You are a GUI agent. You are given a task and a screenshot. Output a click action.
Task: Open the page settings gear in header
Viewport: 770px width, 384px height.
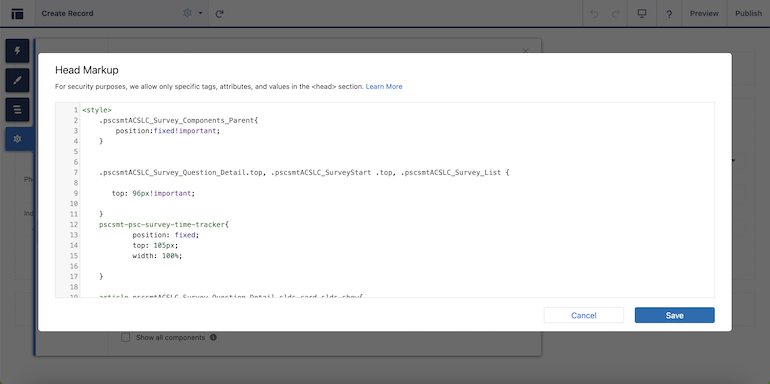[x=187, y=13]
